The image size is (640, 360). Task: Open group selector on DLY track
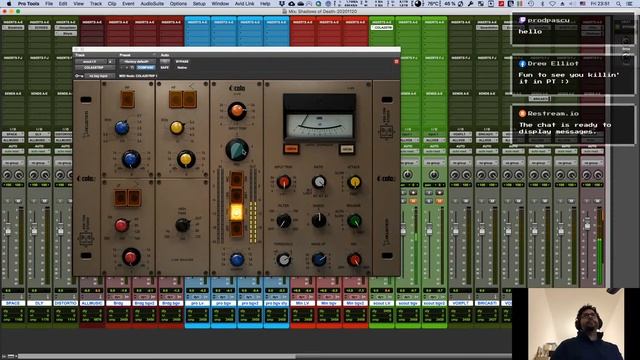click(x=39, y=163)
